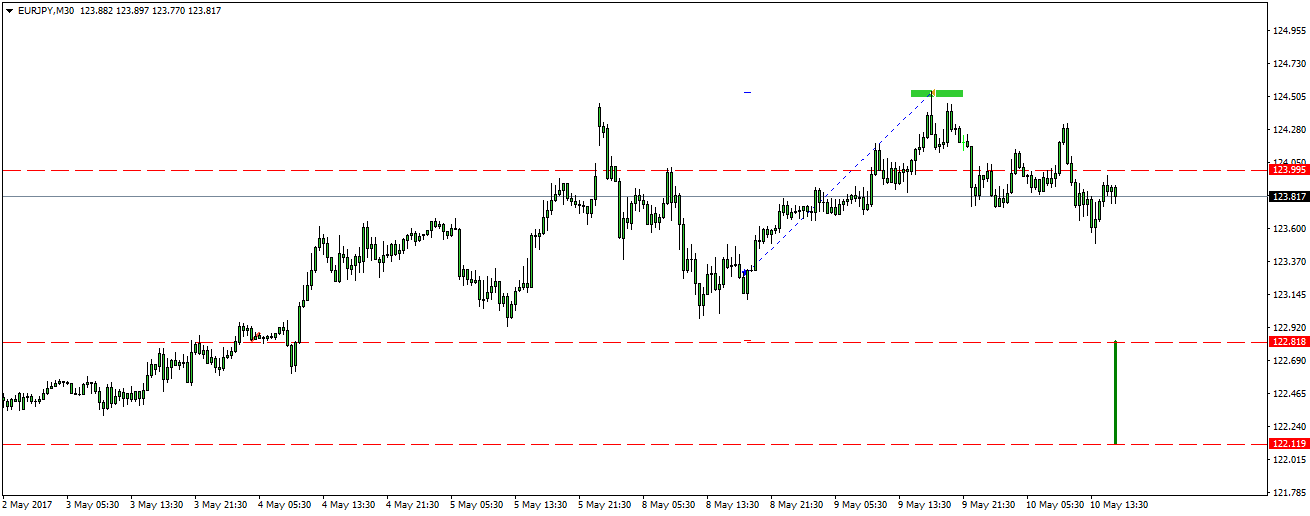
Task: Select the thick green vertical bar
Action: click(1115, 393)
